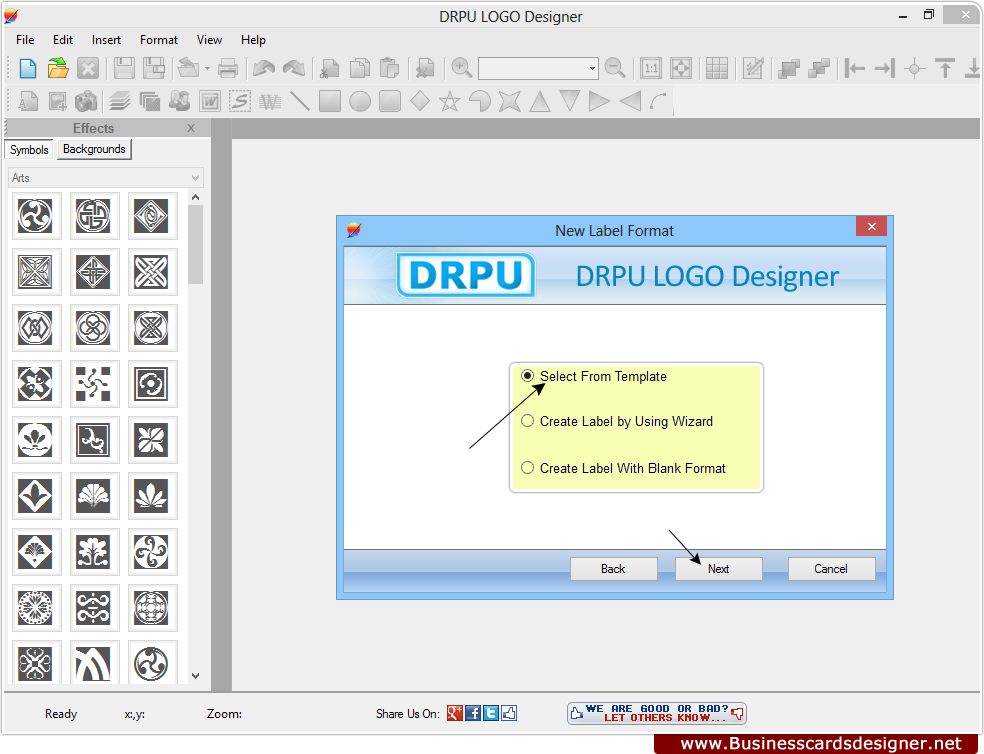Click the Align Left arrow icon
The height and width of the screenshot is (754, 984).
click(855, 68)
